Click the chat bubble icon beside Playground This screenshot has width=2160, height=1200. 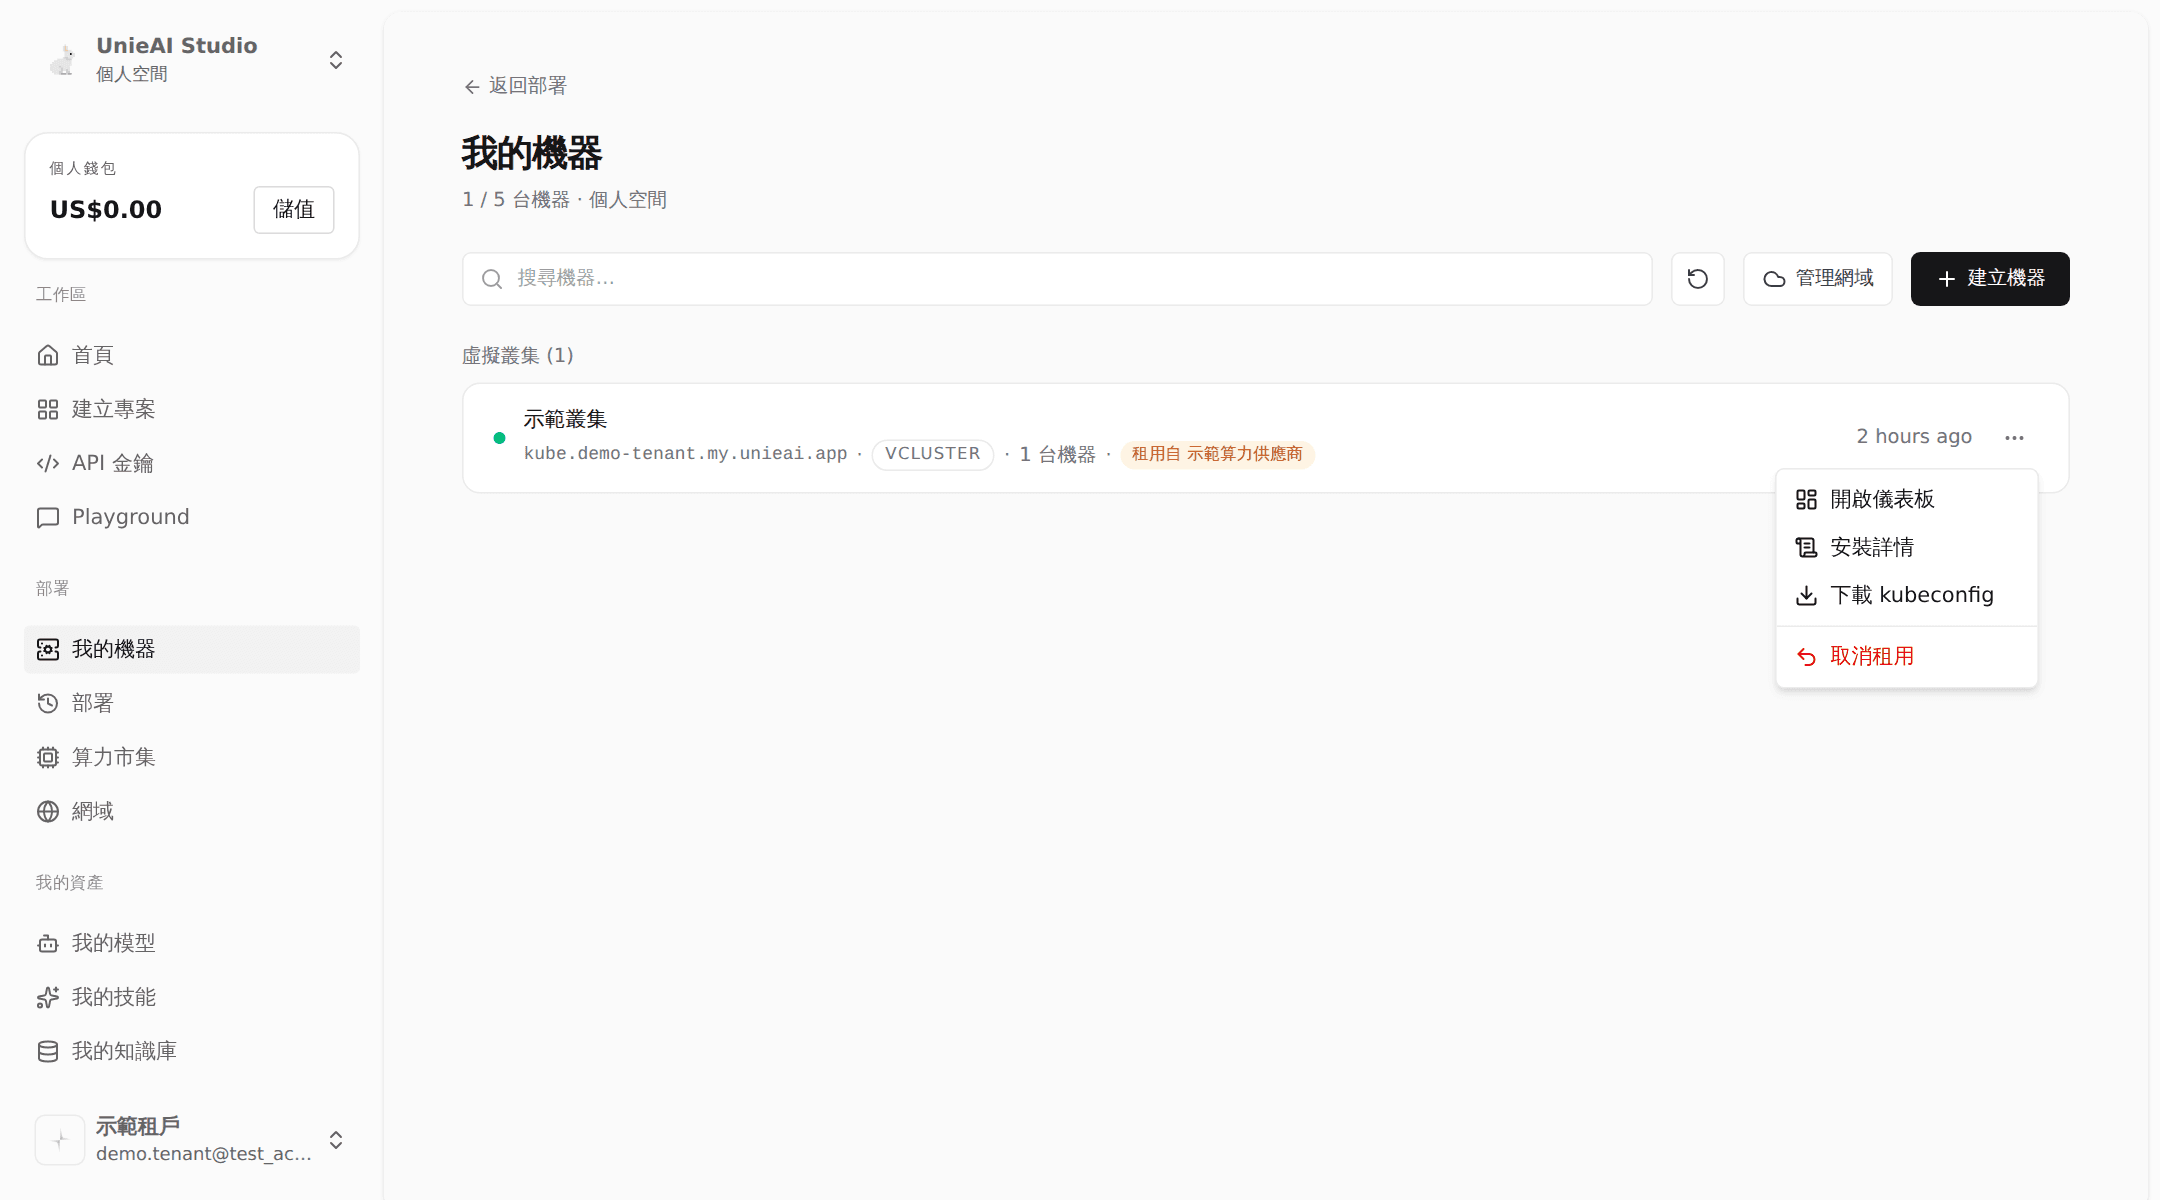point(48,517)
